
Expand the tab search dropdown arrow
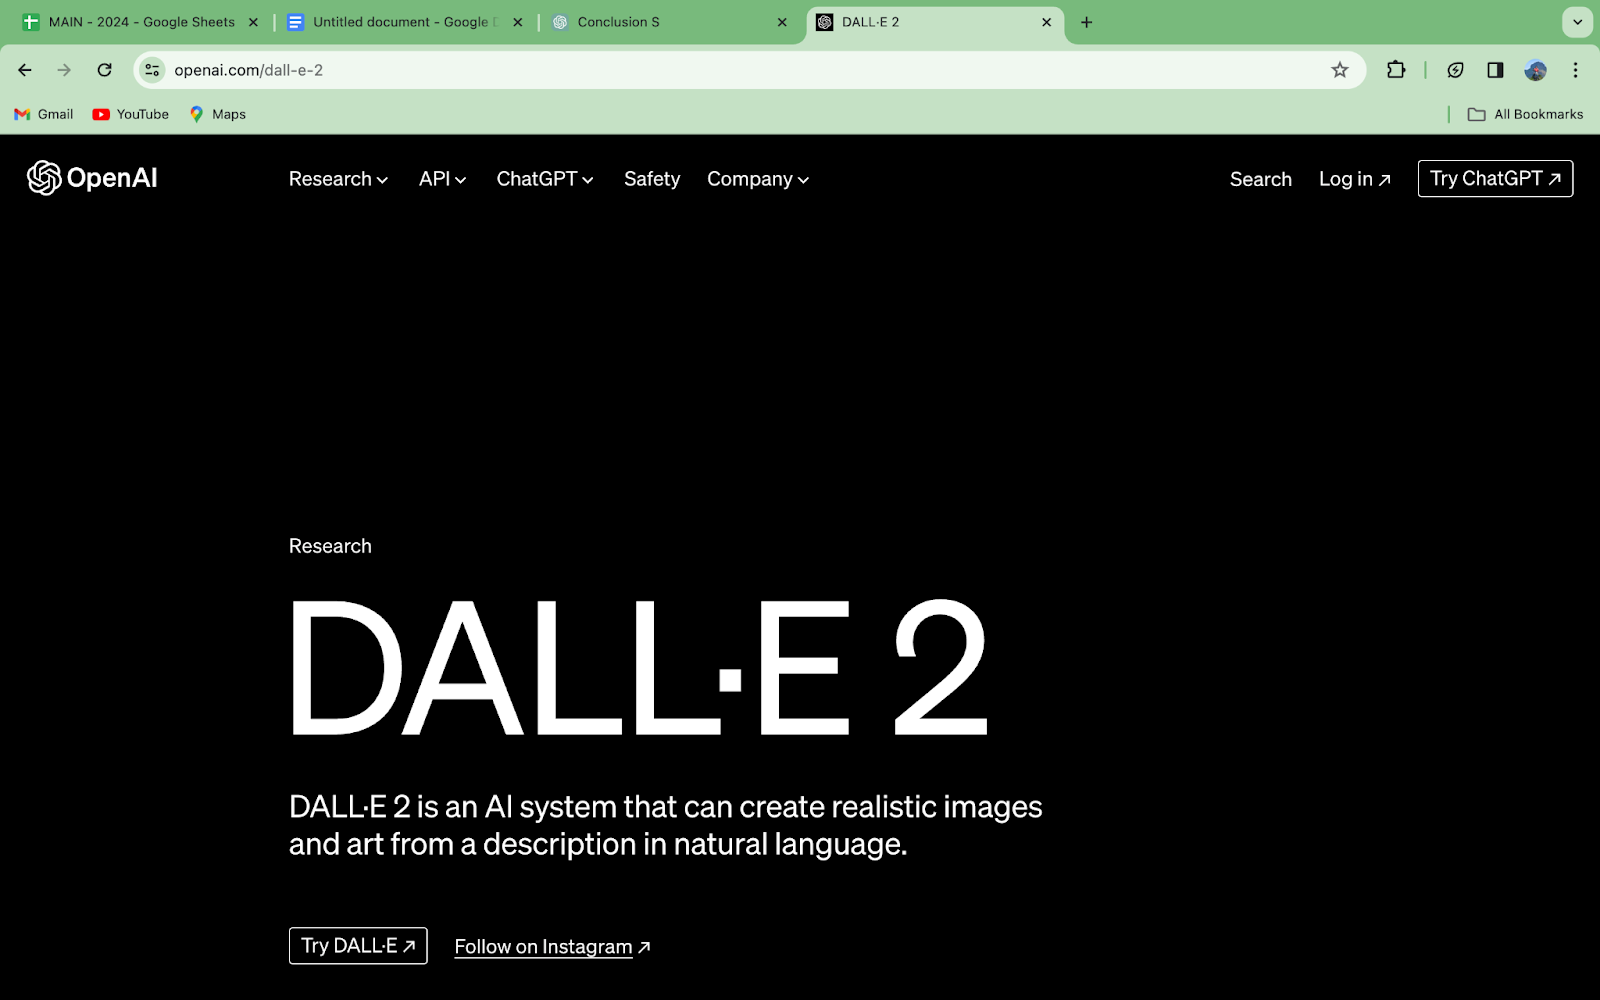coord(1577,22)
